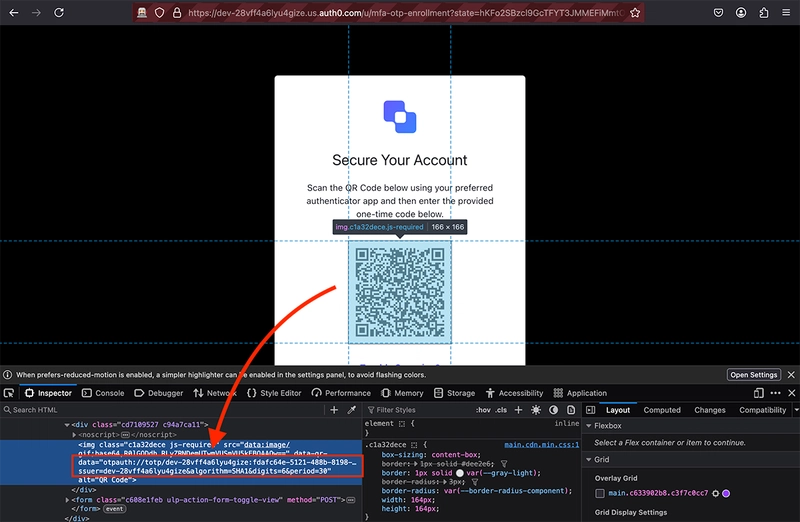Expand the form ulp-action-form-toggle-view node

tap(67, 500)
